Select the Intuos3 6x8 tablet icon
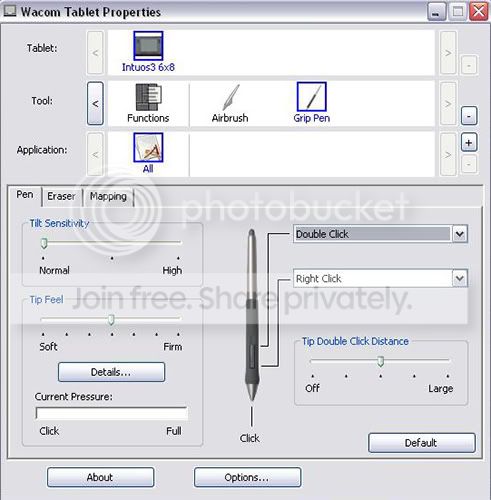 pos(148,46)
